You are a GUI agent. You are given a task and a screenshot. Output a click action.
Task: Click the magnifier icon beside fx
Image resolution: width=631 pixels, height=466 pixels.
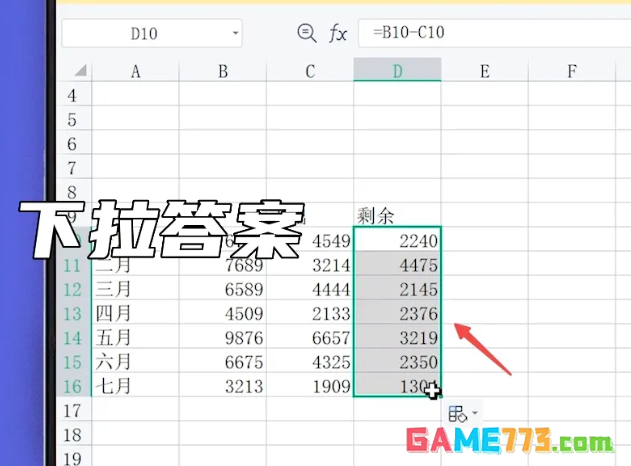point(306,33)
